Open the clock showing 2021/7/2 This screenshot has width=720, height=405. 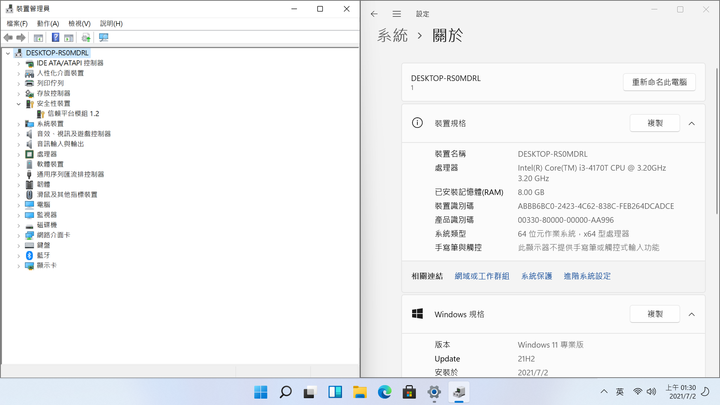681,392
